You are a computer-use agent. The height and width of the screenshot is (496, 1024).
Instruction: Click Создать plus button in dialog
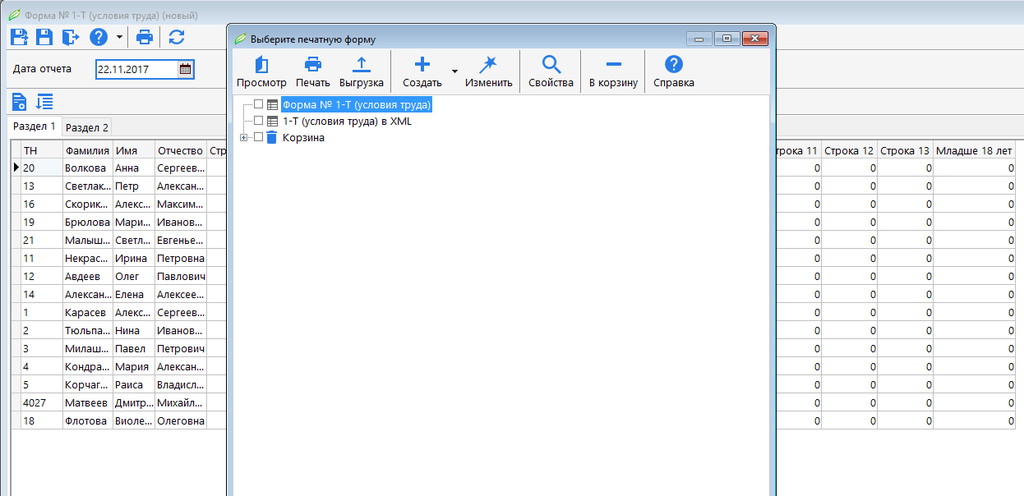423,72
